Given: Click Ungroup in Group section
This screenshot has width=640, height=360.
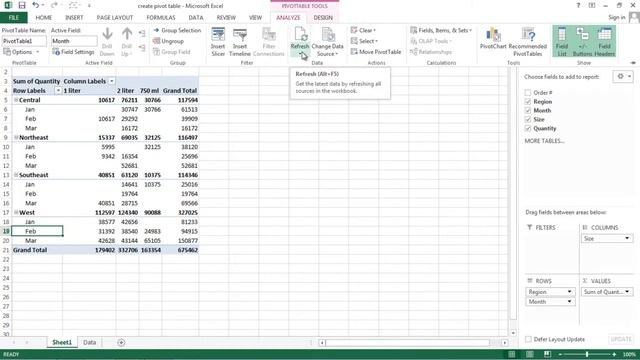Looking at the screenshot, I should click(x=168, y=41).
